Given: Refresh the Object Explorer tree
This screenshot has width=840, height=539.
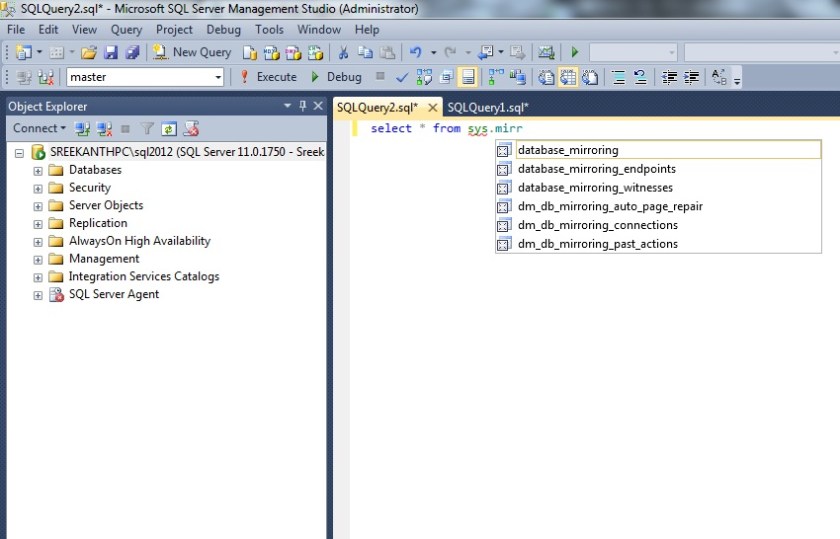Looking at the screenshot, I should (x=169, y=129).
